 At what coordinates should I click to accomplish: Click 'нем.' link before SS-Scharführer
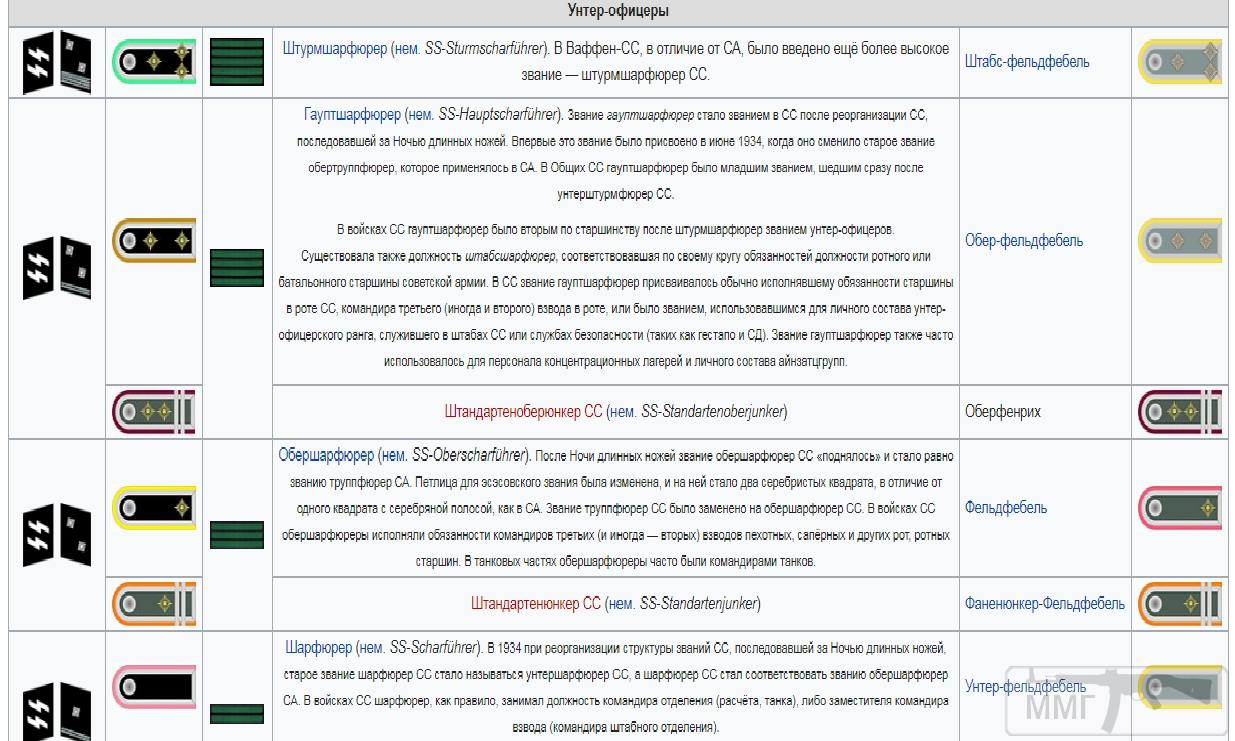(373, 648)
